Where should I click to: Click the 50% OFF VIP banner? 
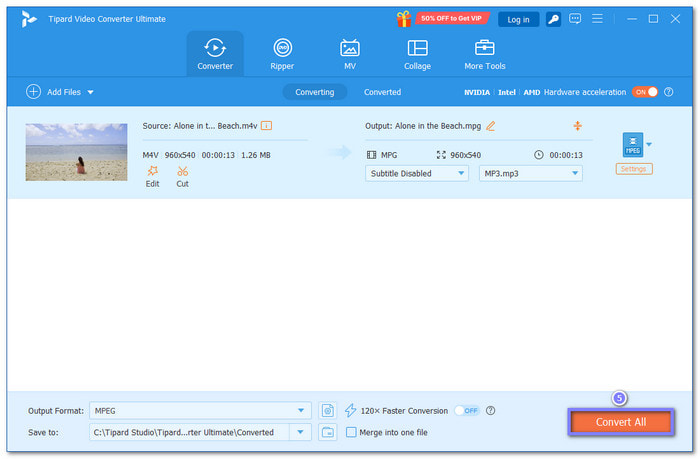pos(443,19)
